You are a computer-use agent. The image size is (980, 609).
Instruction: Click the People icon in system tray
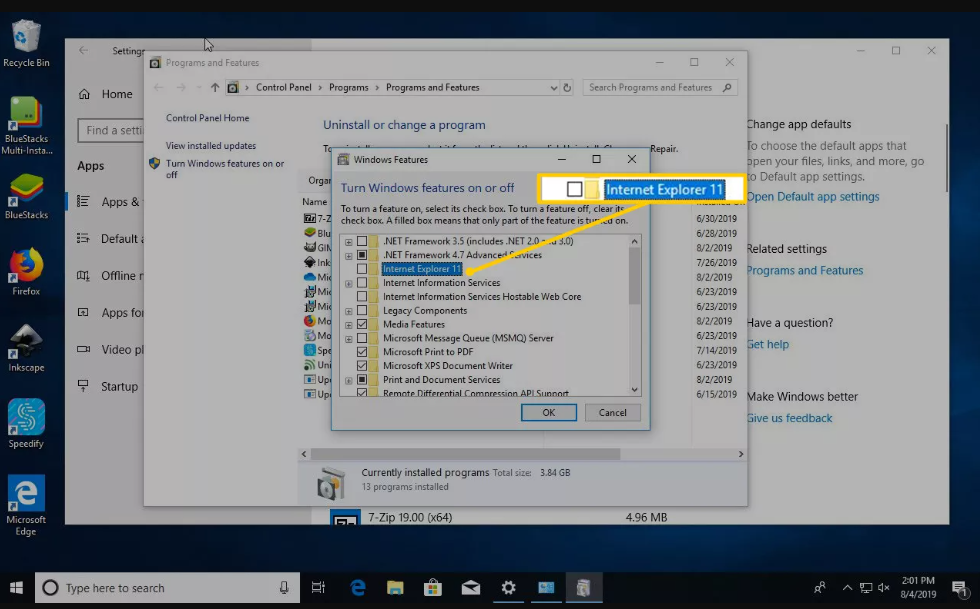[x=819, y=588]
